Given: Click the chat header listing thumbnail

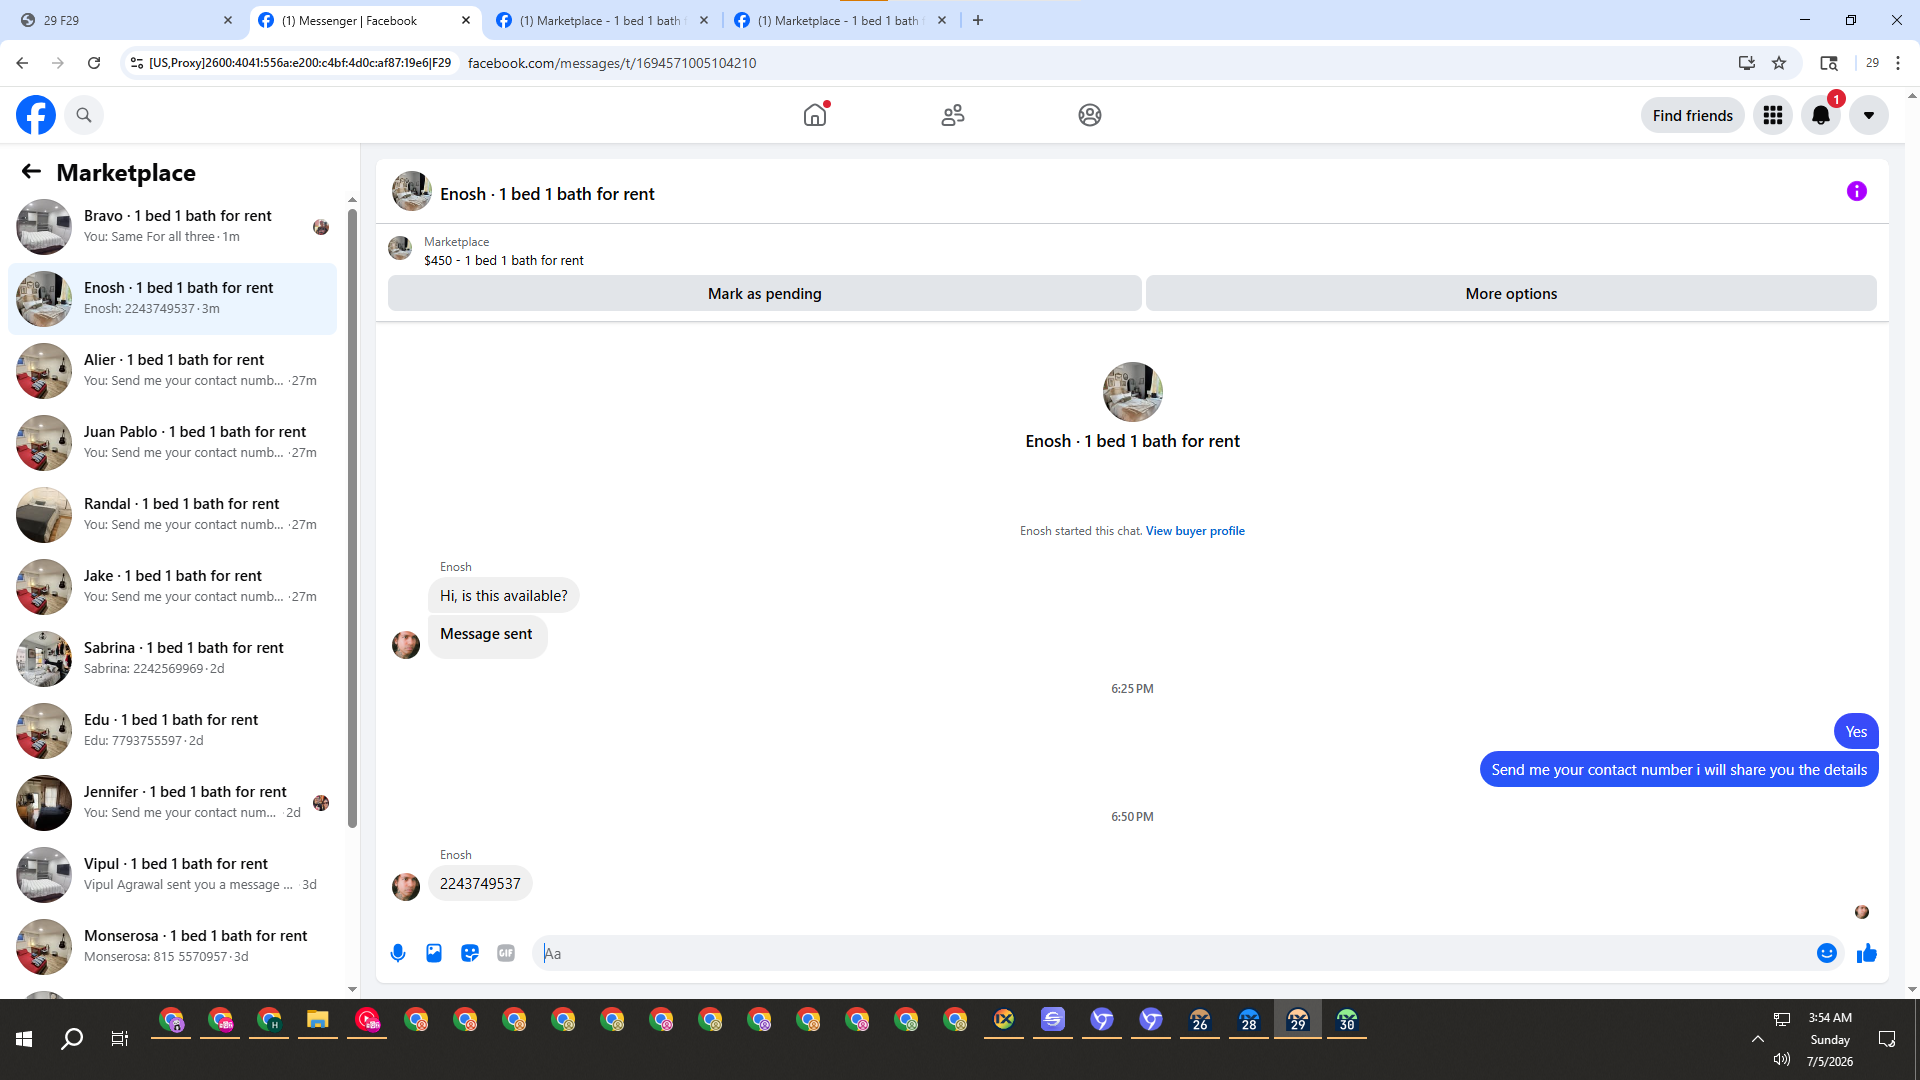Looking at the screenshot, I should point(411,191).
